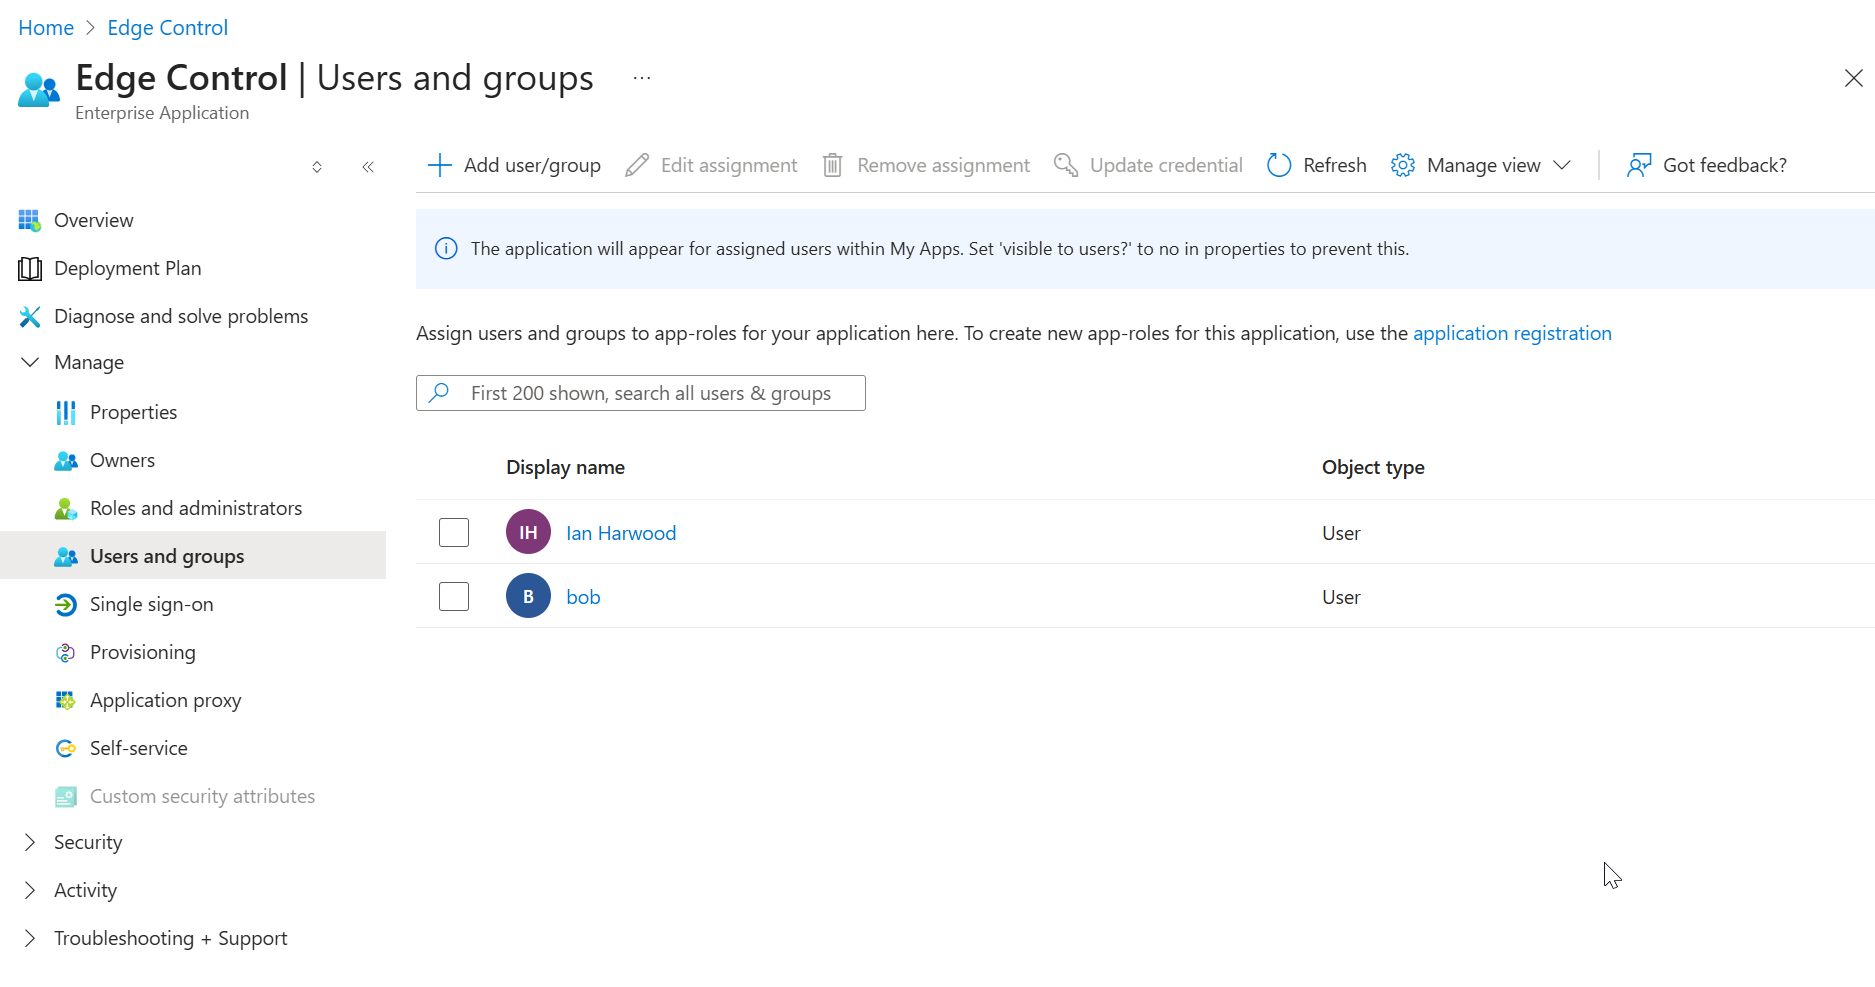1875x987 pixels.
Task: Click the Roles and administrators icon
Action: (x=66, y=508)
